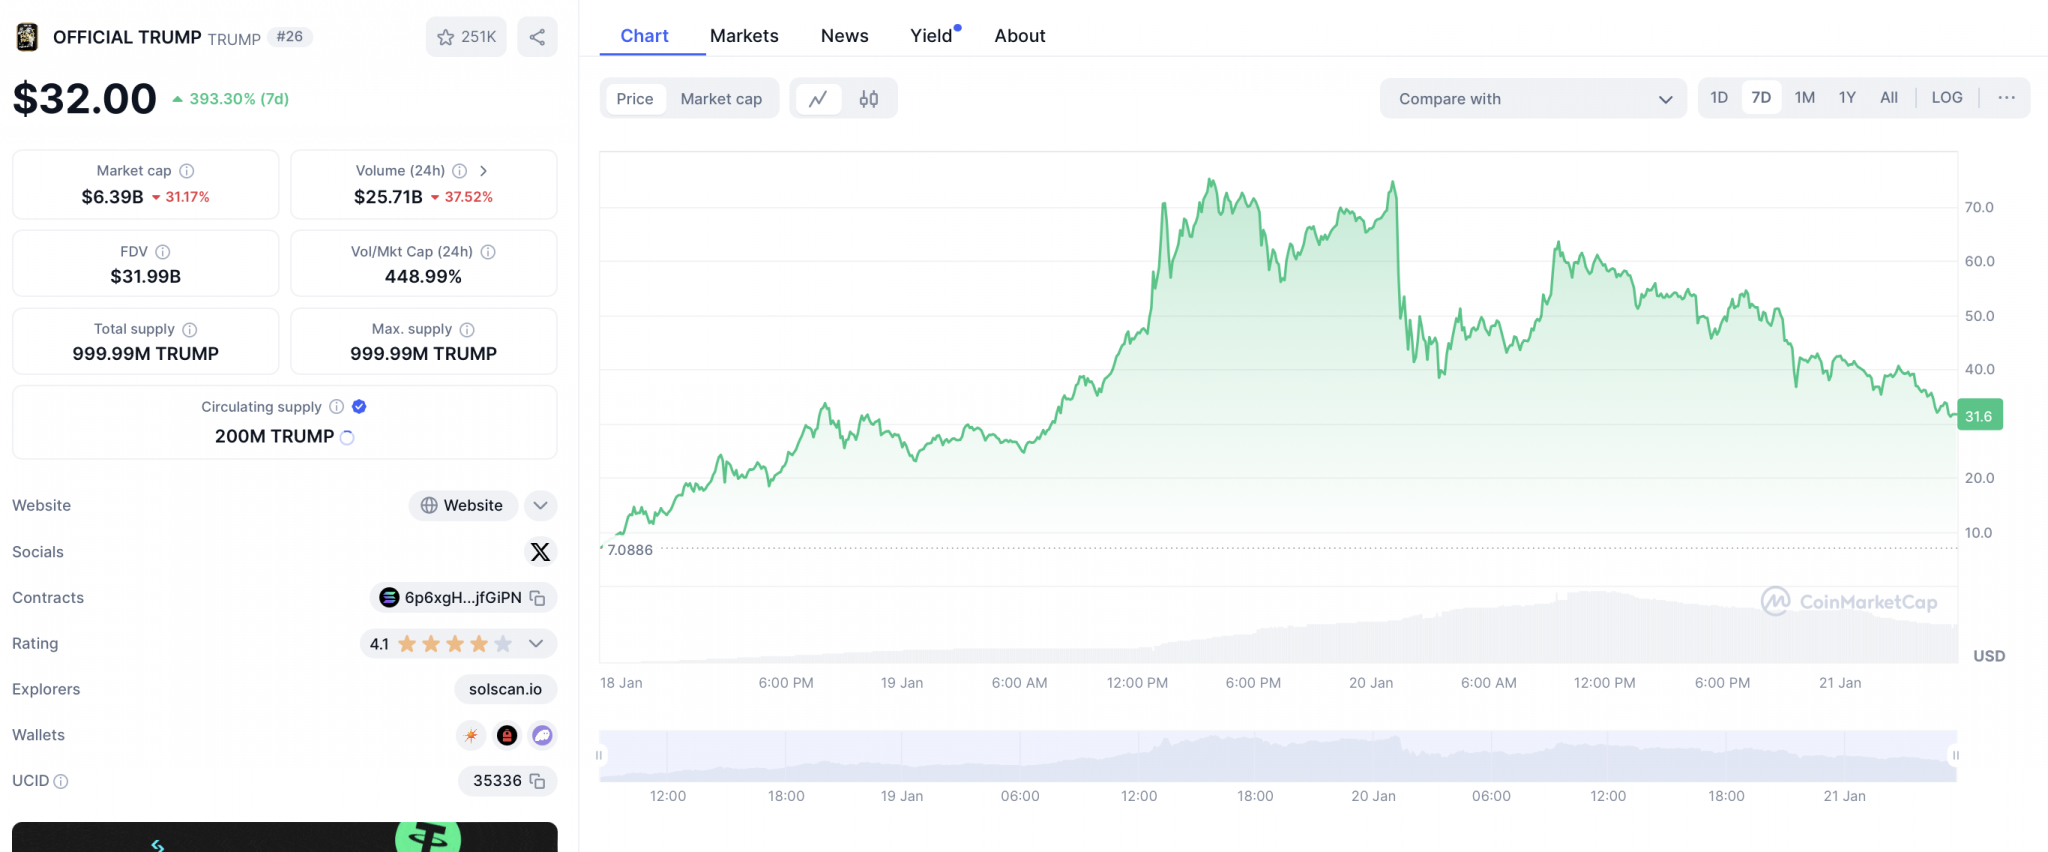Expand the Website links chevron

pyautogui.click(x=540, y=506)
